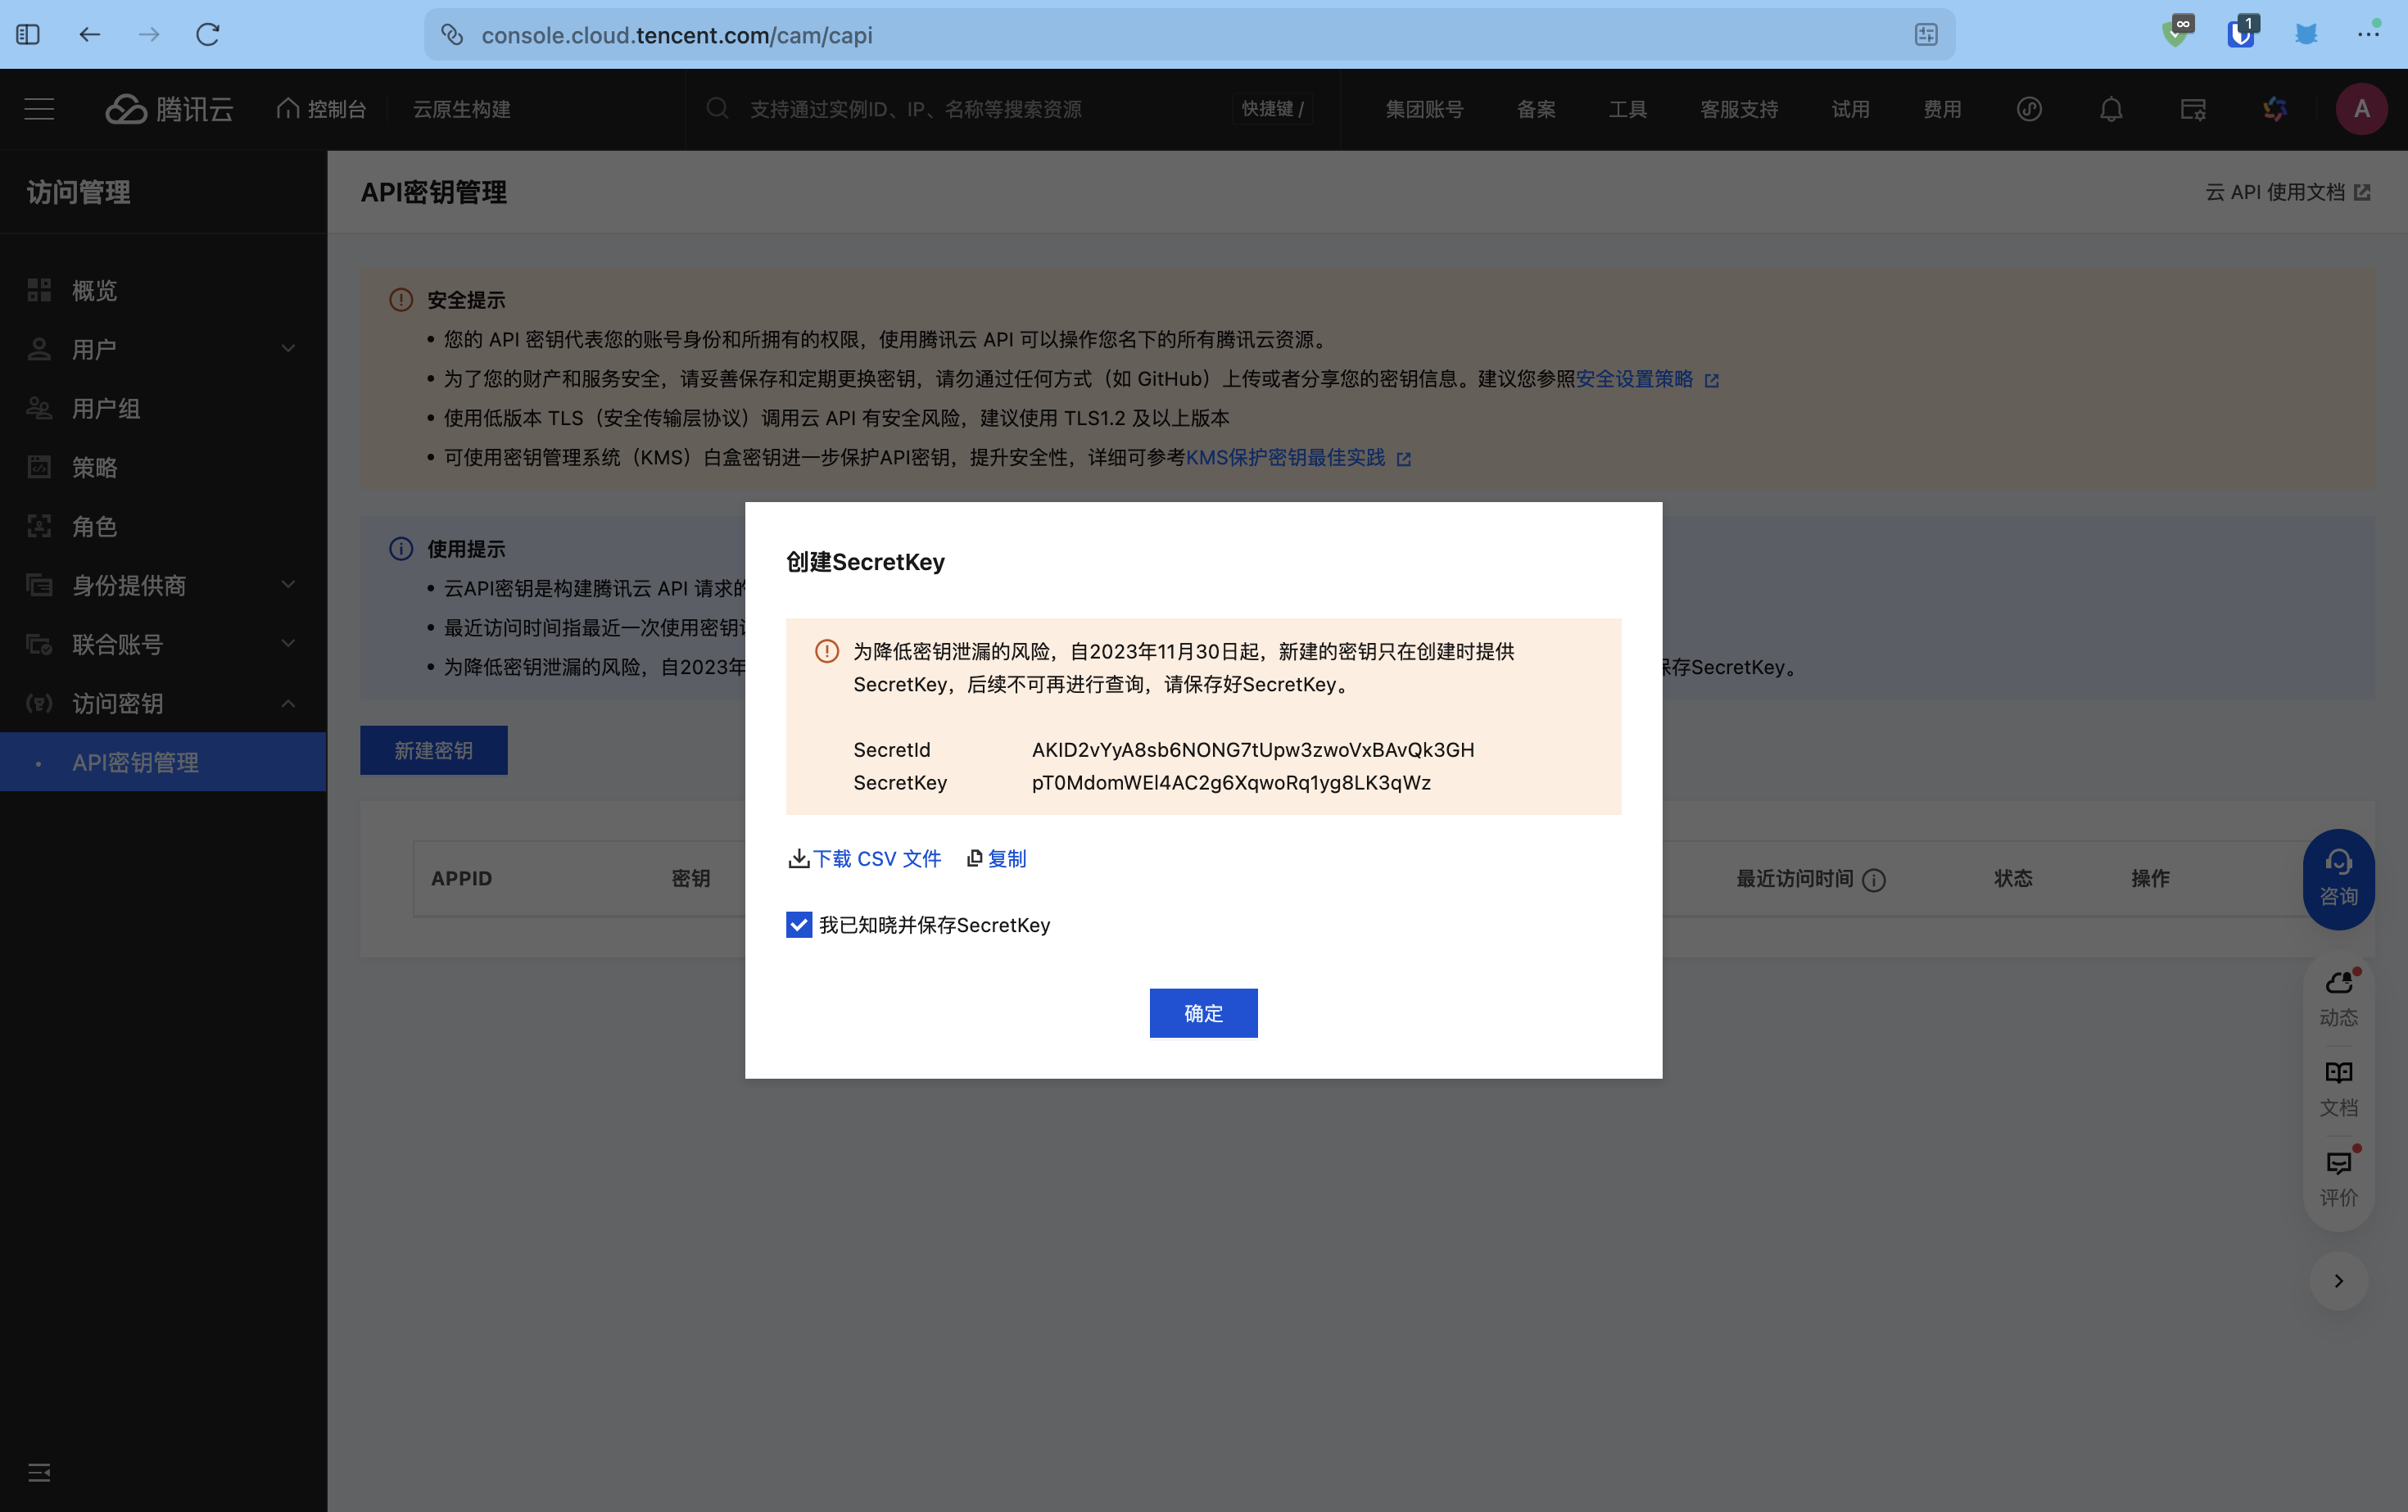
Task: Collapse the right floating panel arrow
Action: 2338,1280
